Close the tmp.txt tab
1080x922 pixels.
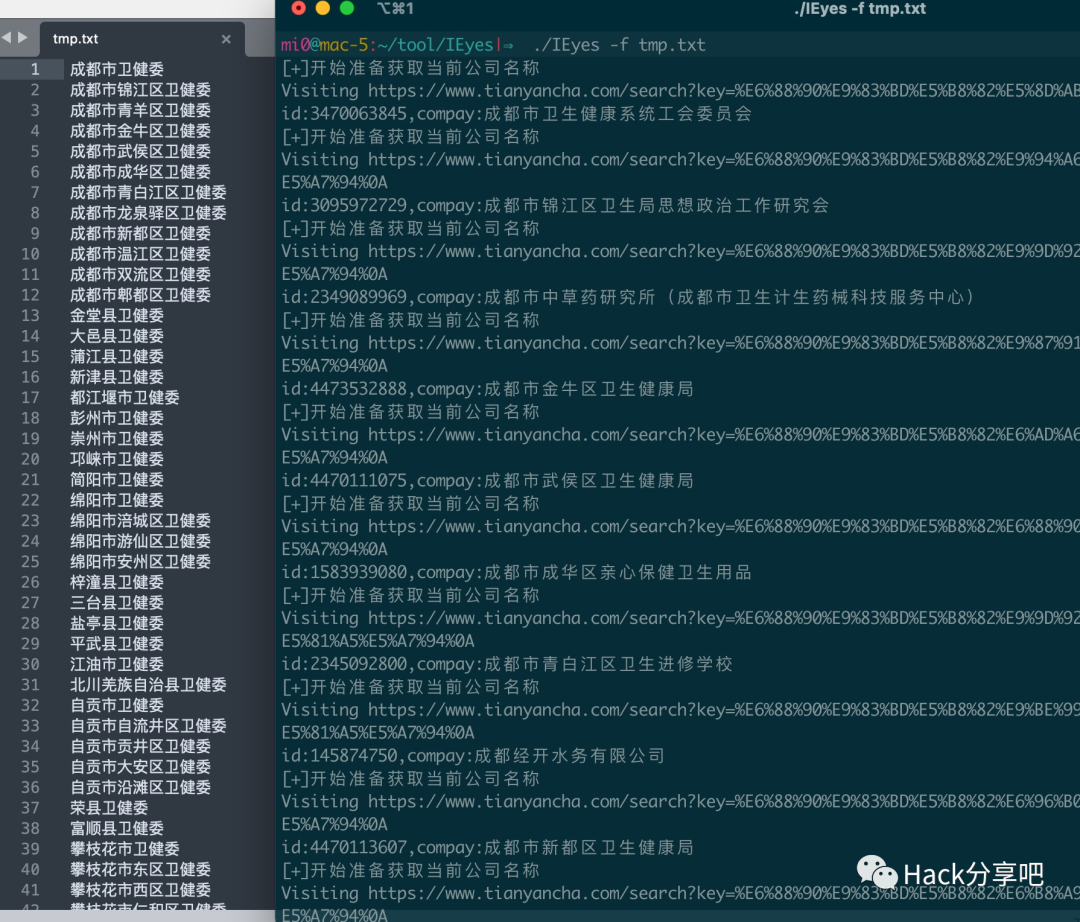tap(226, 39)
